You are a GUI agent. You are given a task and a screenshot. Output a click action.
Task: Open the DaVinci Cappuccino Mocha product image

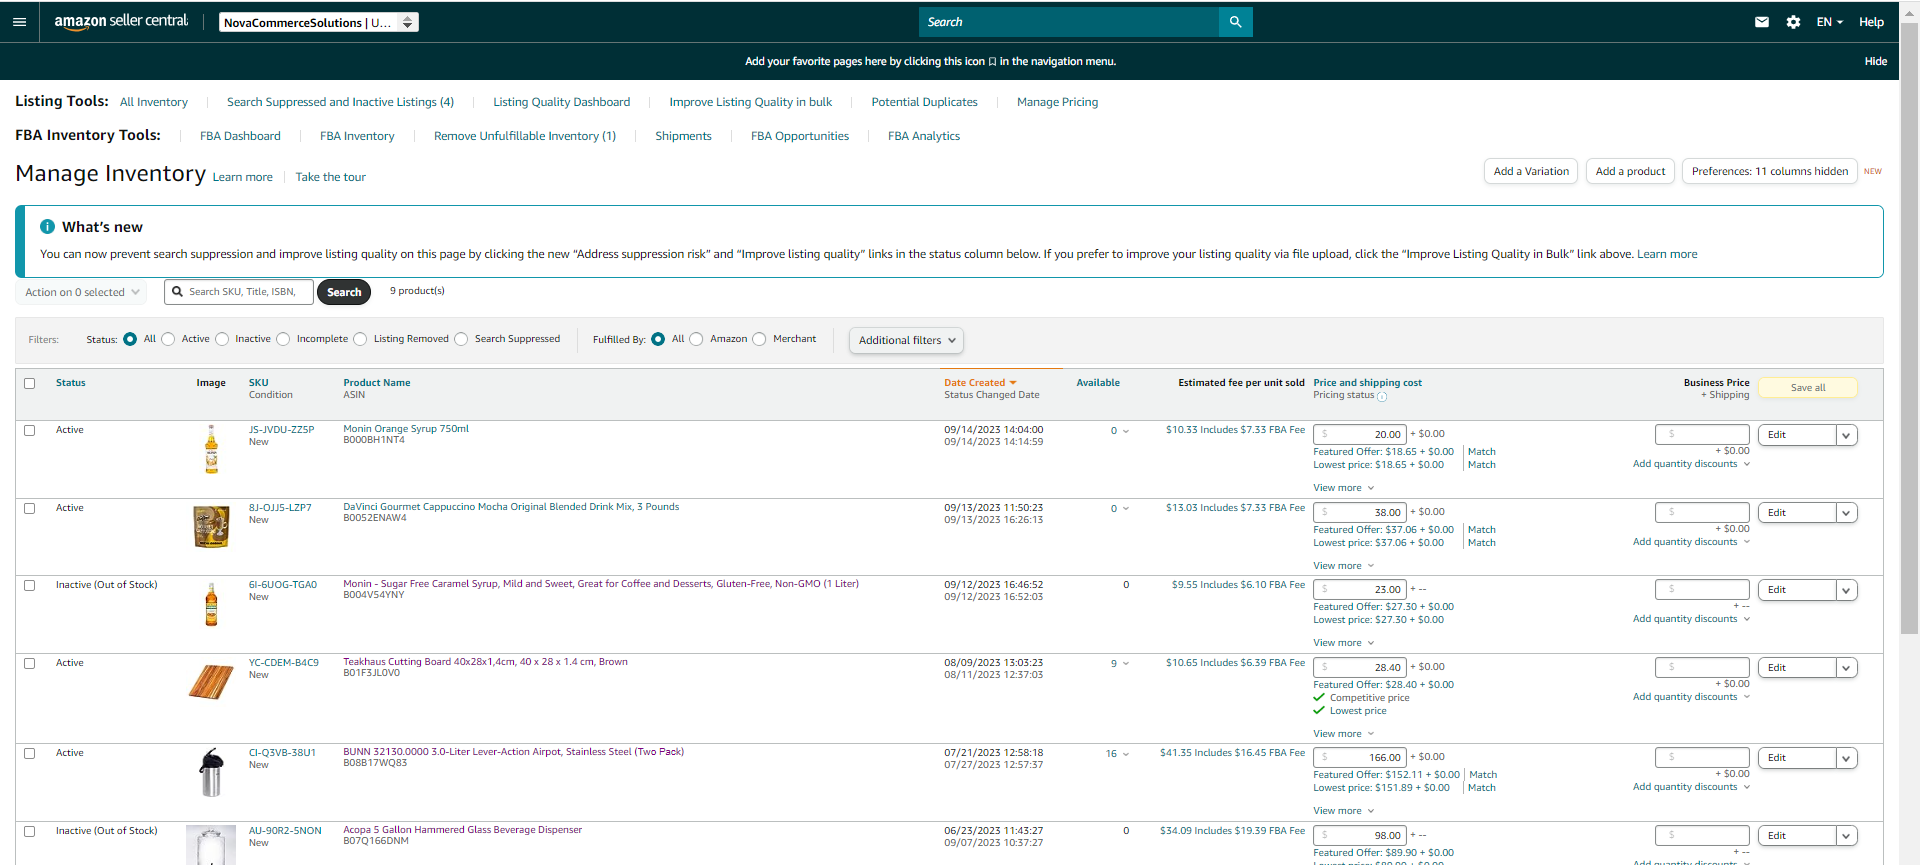tap(211, 526)
